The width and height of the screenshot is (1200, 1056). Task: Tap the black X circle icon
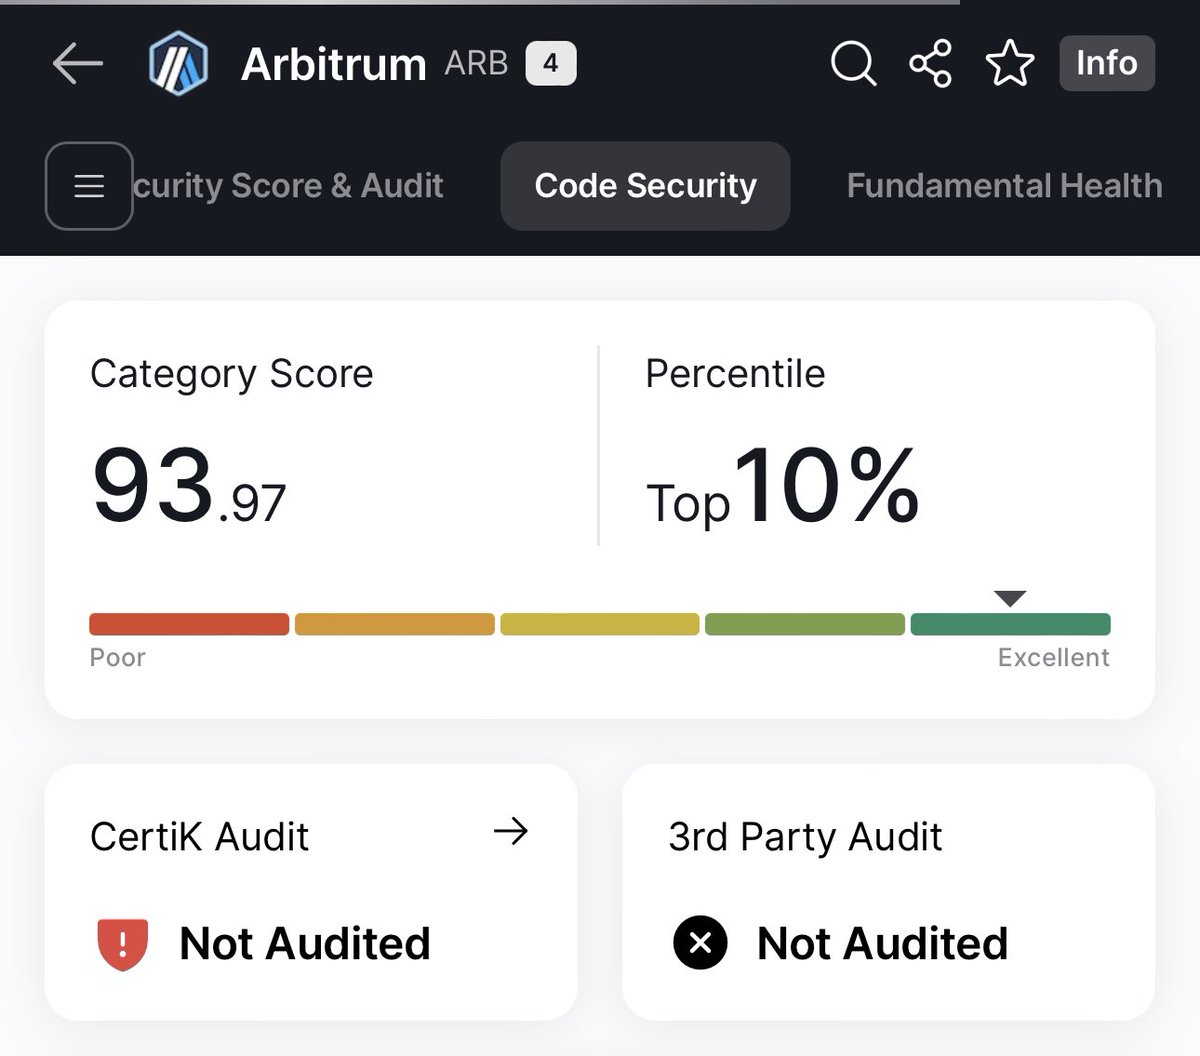click(x=701, y=943)
